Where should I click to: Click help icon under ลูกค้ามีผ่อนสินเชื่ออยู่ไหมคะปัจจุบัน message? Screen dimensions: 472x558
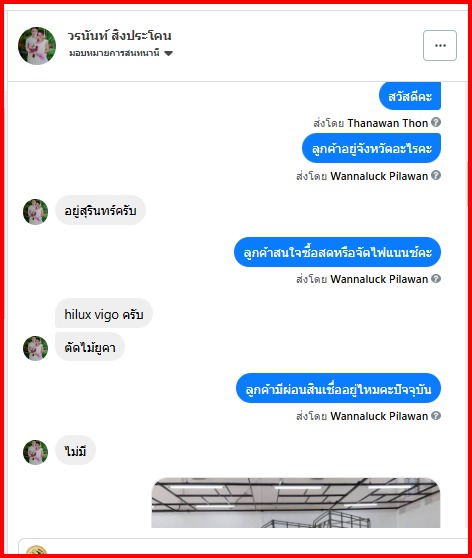point(436,415)
